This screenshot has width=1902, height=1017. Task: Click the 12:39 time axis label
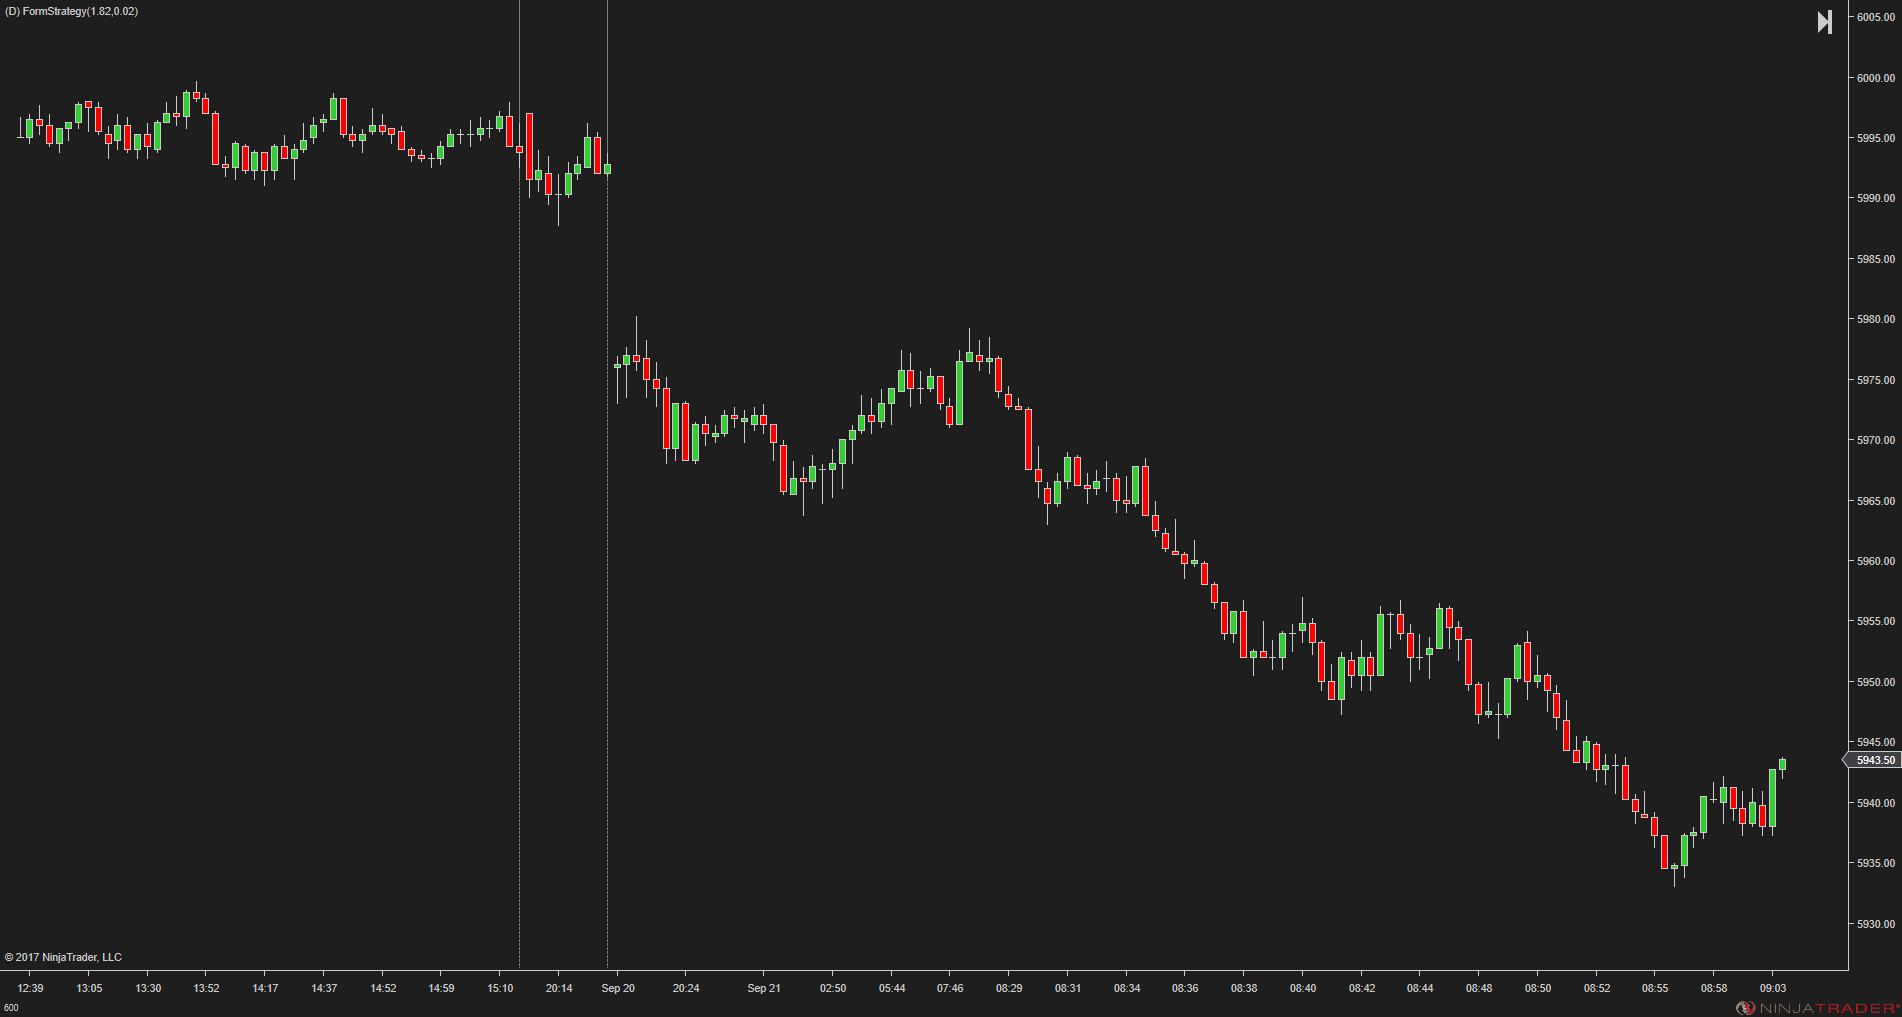[30, 988]
